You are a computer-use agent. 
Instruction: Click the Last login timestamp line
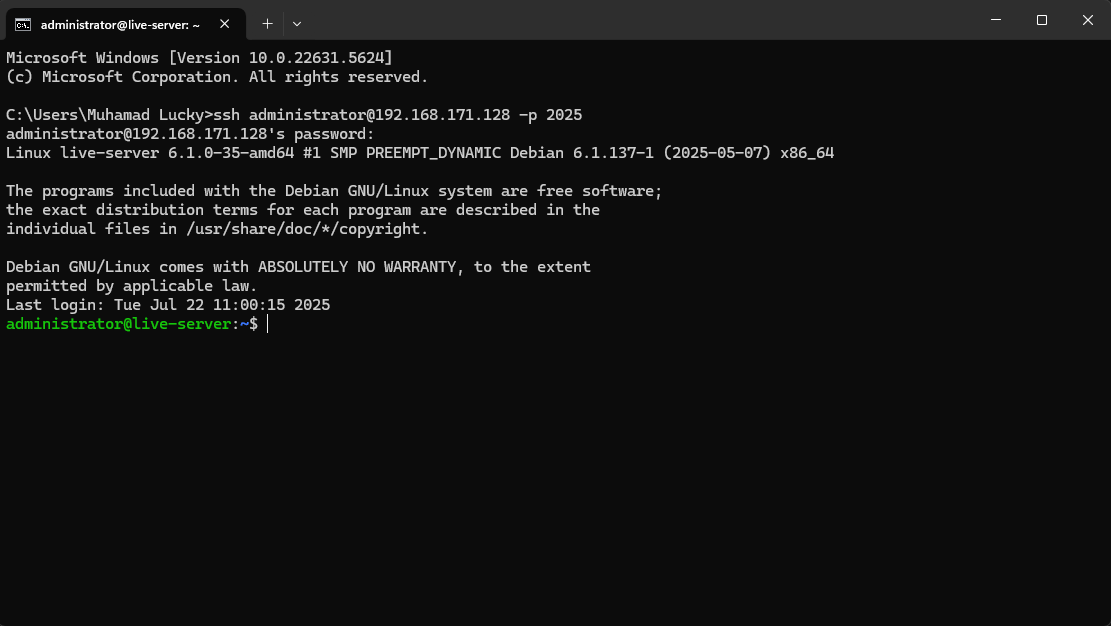168,305
